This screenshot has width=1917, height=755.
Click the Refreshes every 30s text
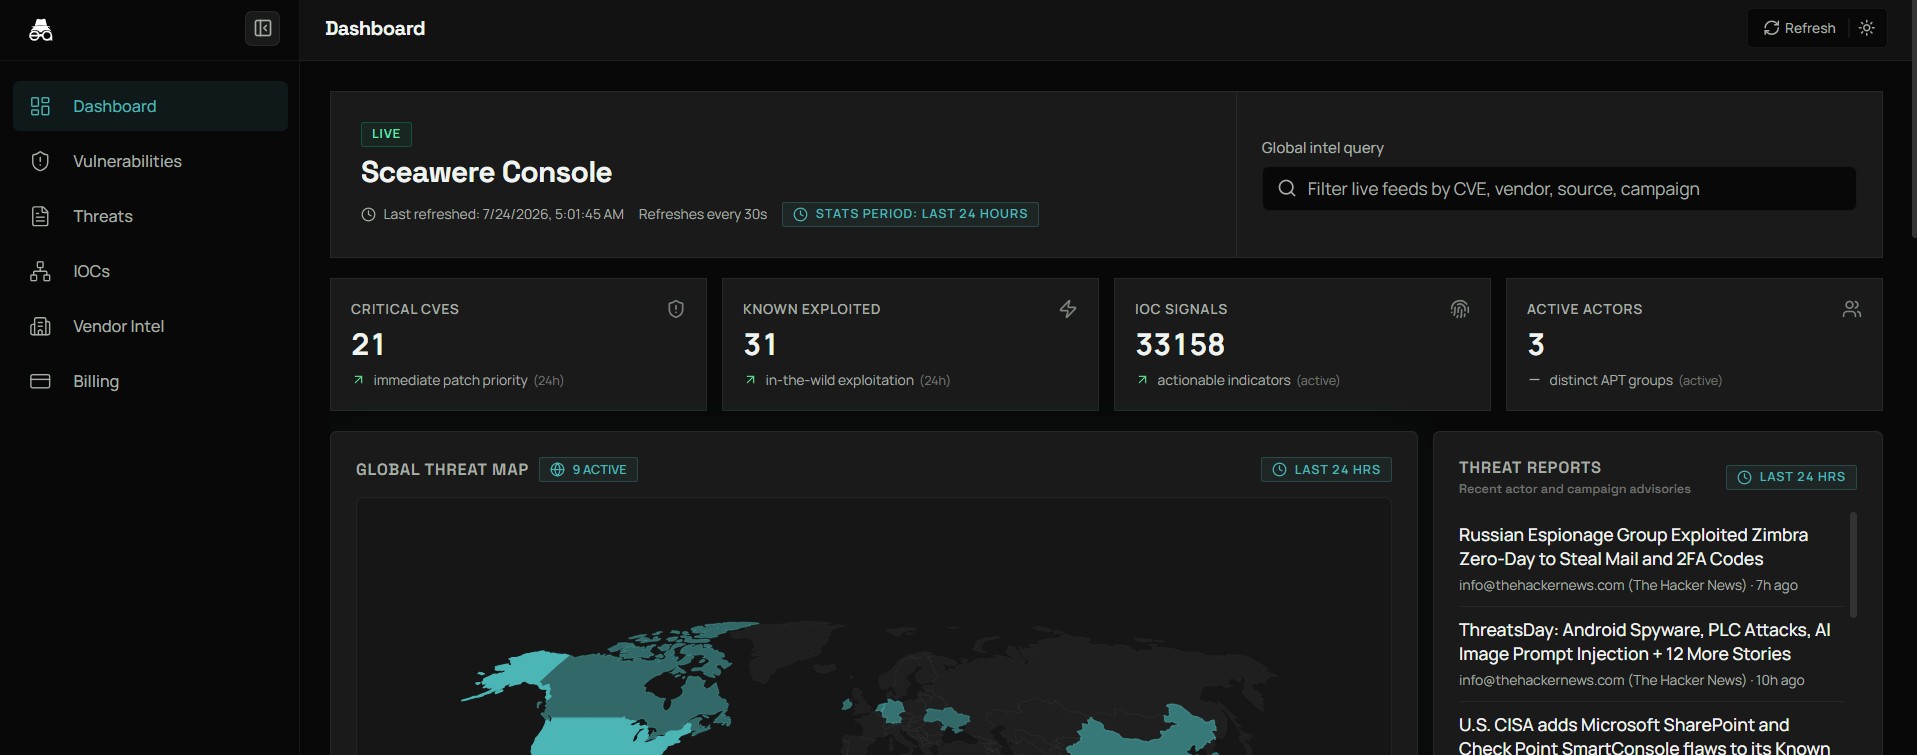click(x=703, y=214)
